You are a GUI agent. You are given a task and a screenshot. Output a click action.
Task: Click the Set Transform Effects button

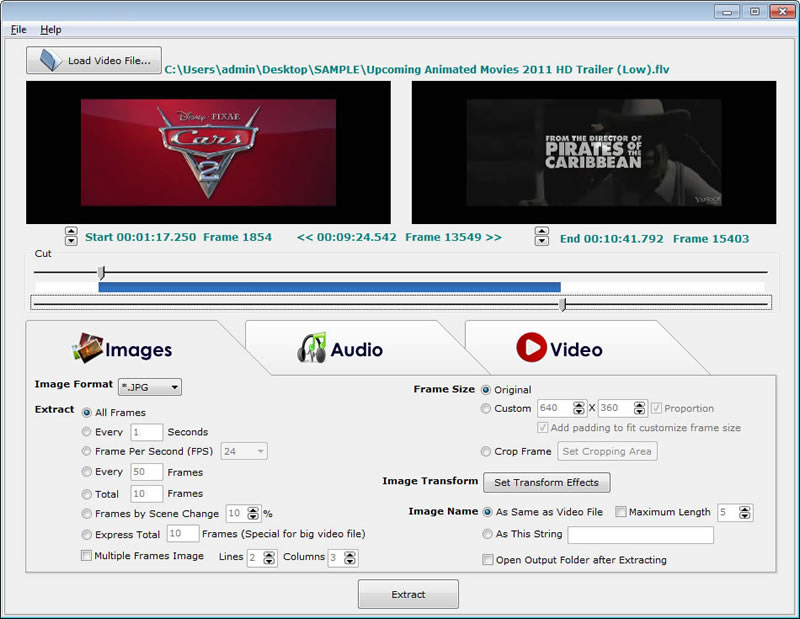click(546, 482)
